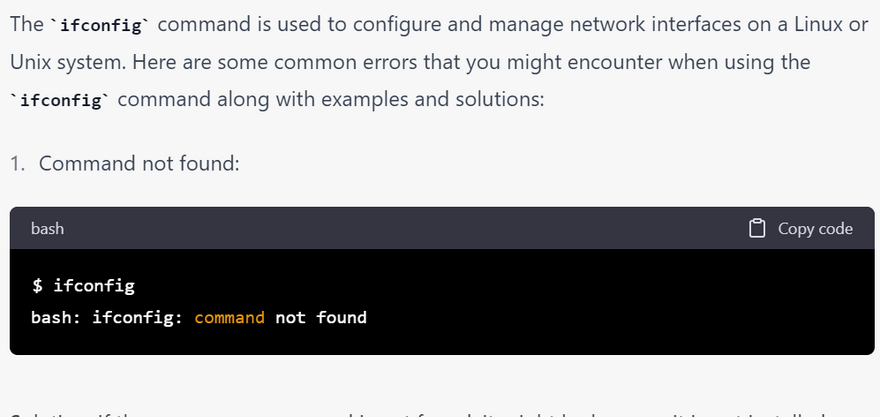Image resolution: width=880 pixels, height=417 pixels.
Task: Click the 'not found' text in code output
Action: pos(321,317)
